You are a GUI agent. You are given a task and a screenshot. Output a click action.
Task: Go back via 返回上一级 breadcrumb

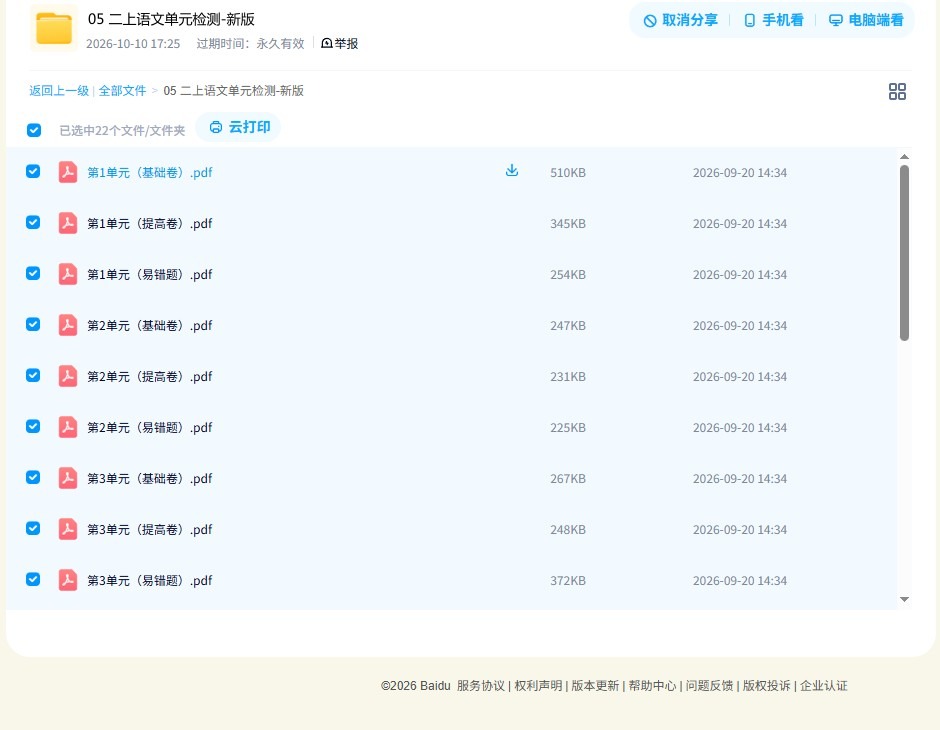[59, 91]
